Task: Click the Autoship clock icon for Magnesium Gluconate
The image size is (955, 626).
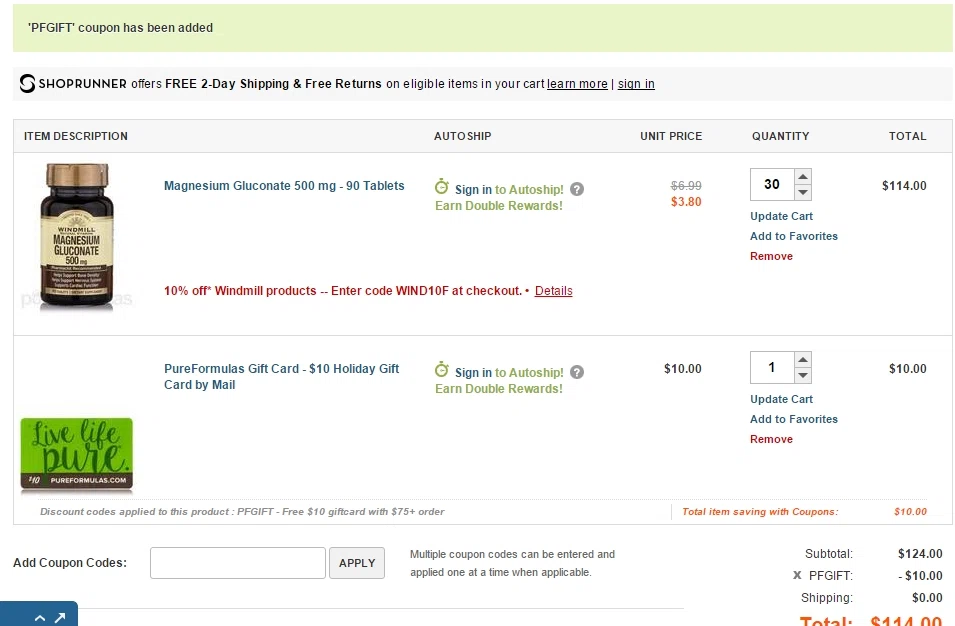Action: click(442, 186)
